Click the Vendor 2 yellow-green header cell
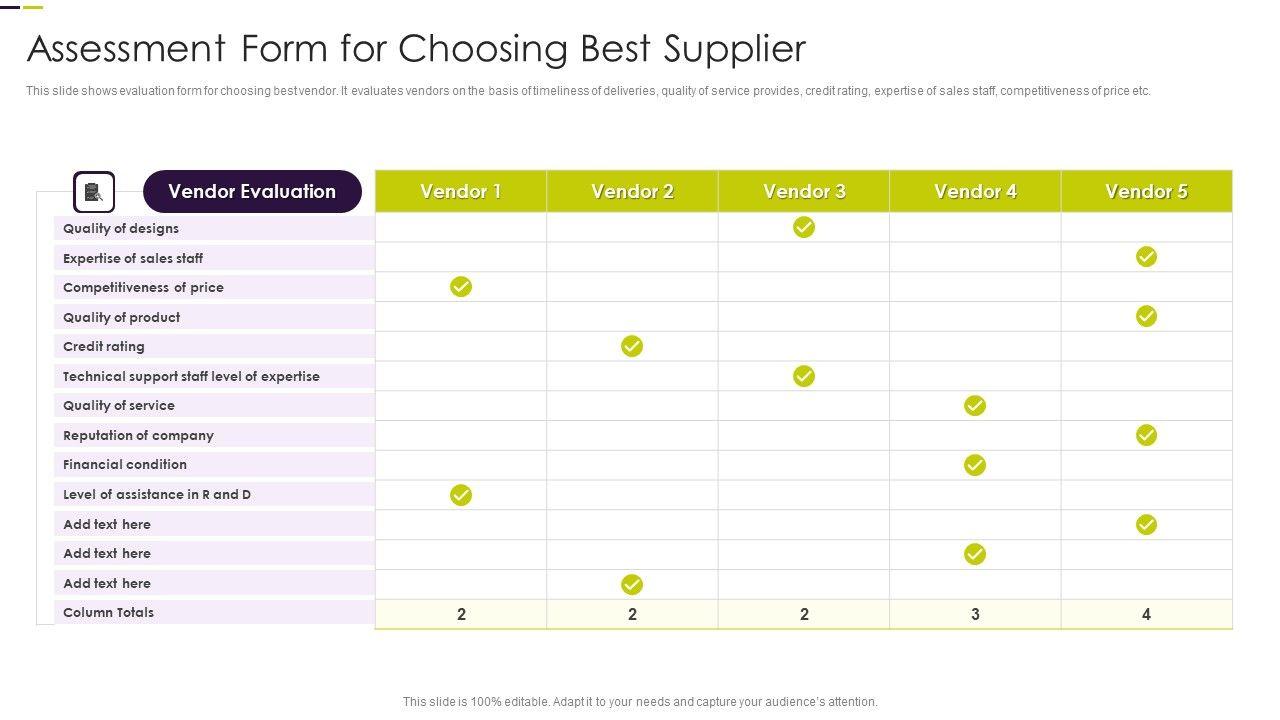This screenshot has width=1280, height=720. (632, 191)
